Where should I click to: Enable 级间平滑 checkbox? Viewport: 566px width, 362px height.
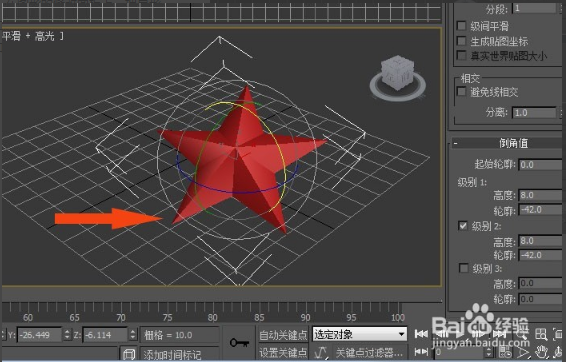[462, 26]
